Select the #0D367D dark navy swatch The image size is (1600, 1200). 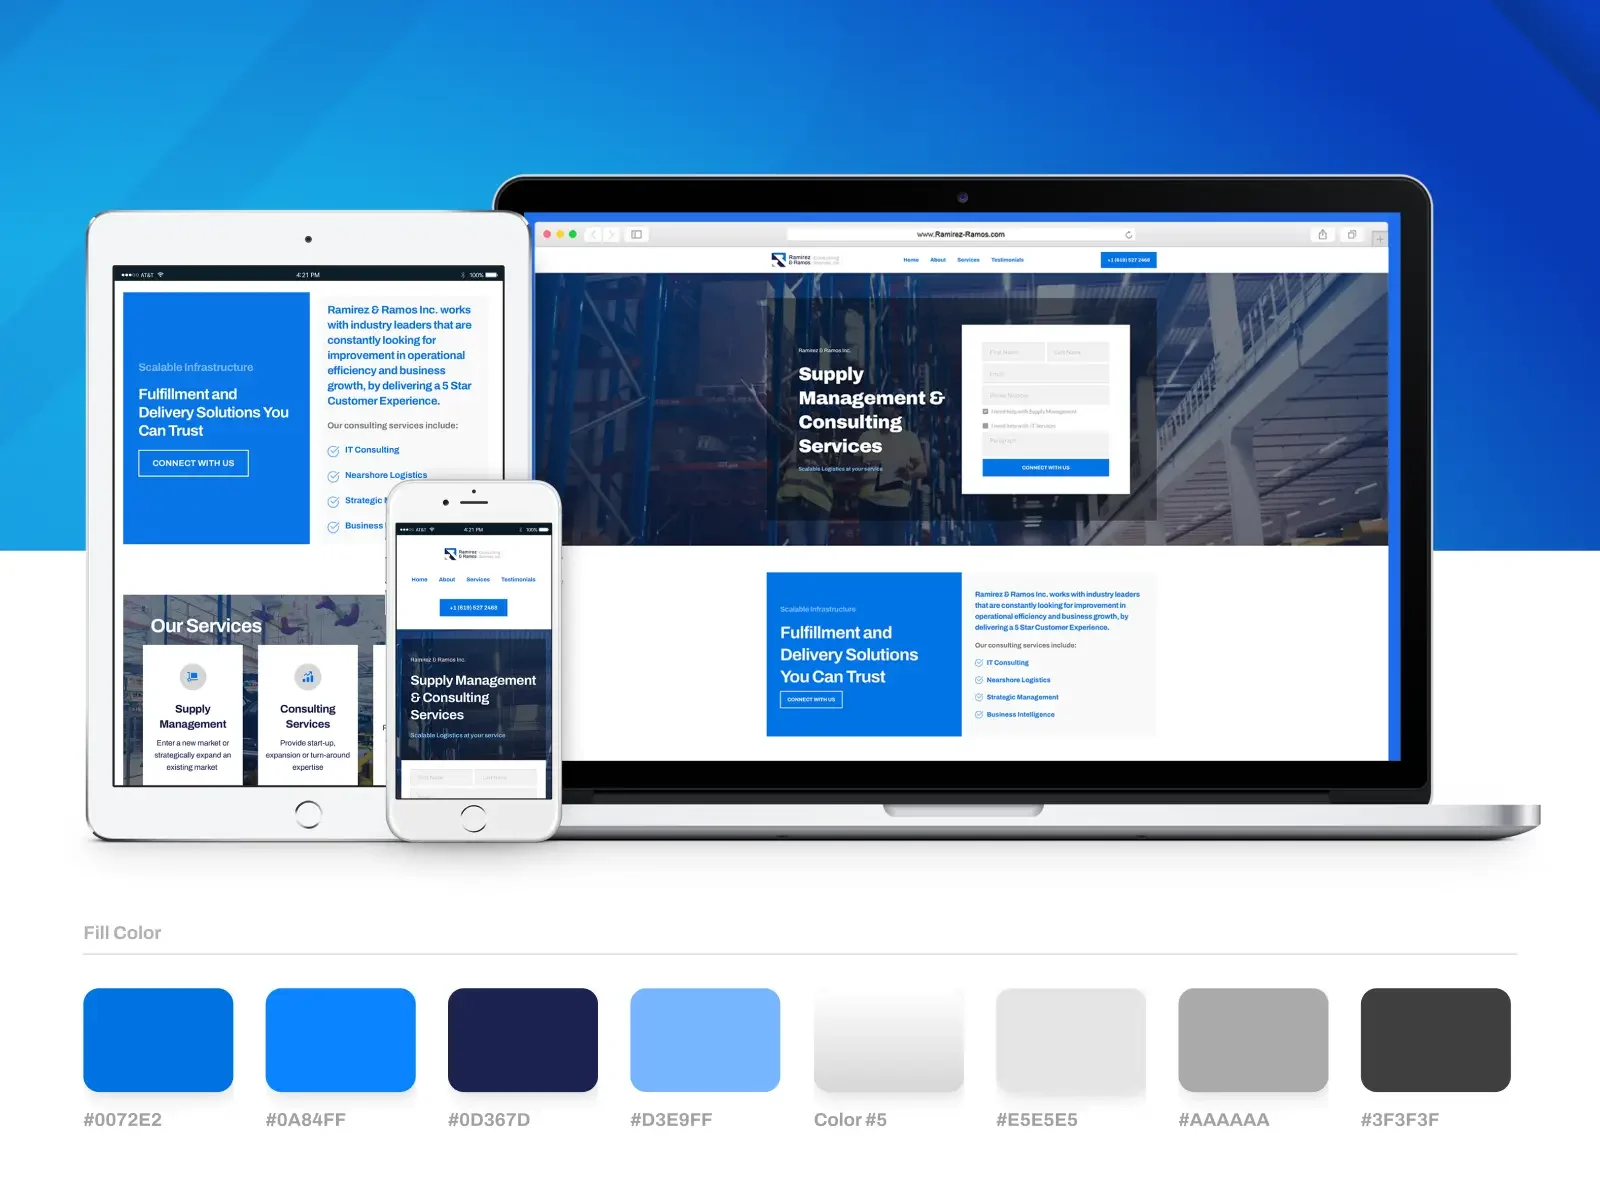pyautogui.click(x=522, y=1040)
